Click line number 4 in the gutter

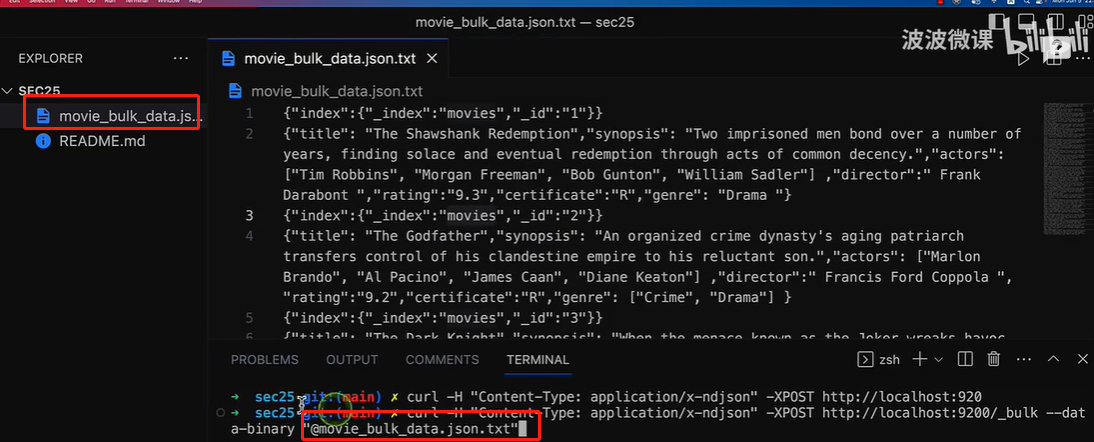(x=250, y=236)
